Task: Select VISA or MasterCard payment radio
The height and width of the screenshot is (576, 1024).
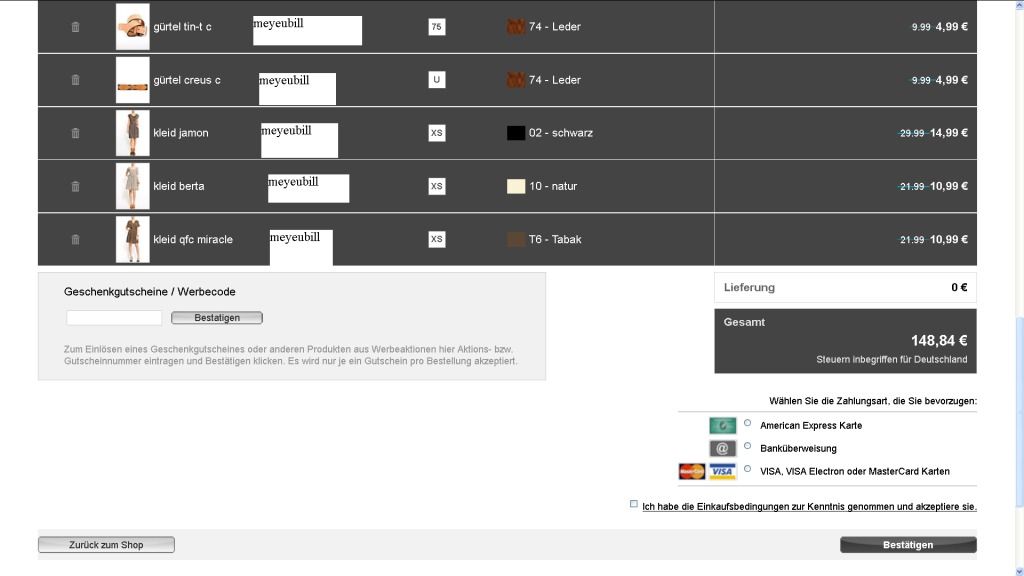Action: 748,469
